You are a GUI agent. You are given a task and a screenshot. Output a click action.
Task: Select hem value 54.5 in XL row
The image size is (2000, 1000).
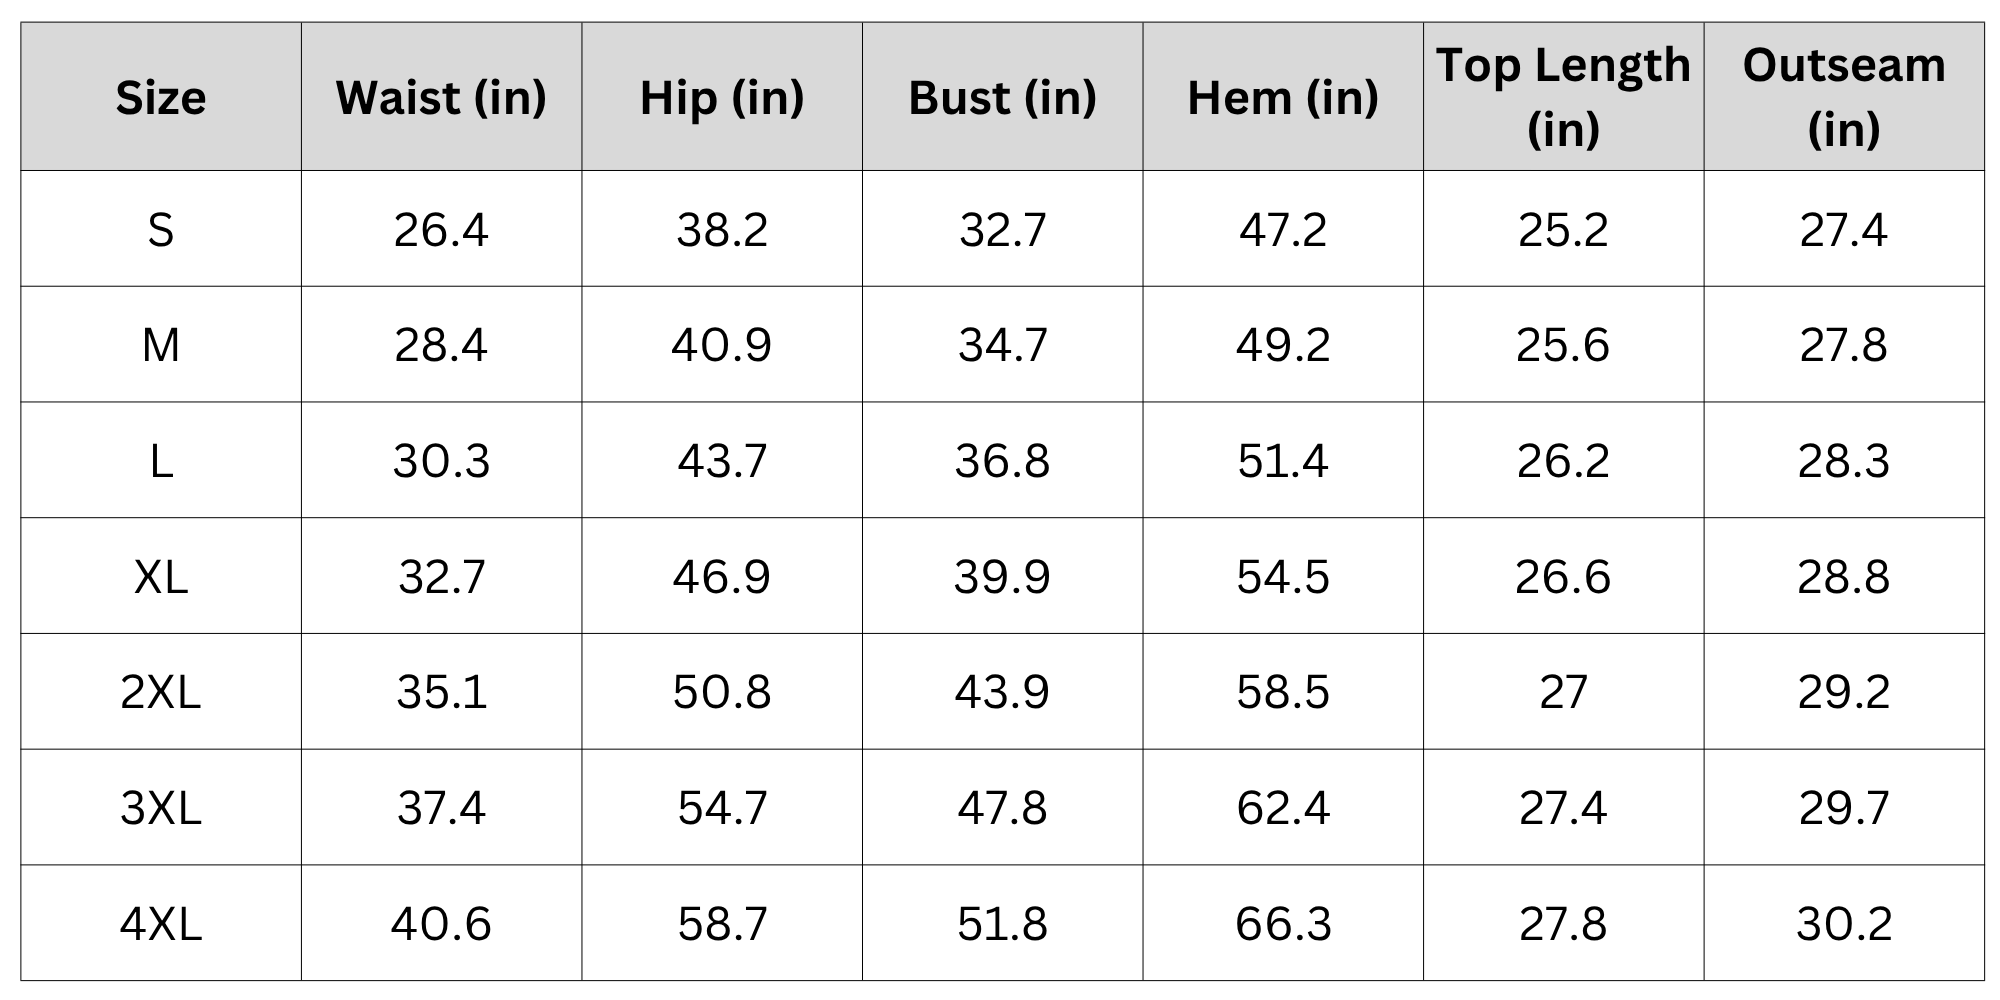click(1283, 576)
